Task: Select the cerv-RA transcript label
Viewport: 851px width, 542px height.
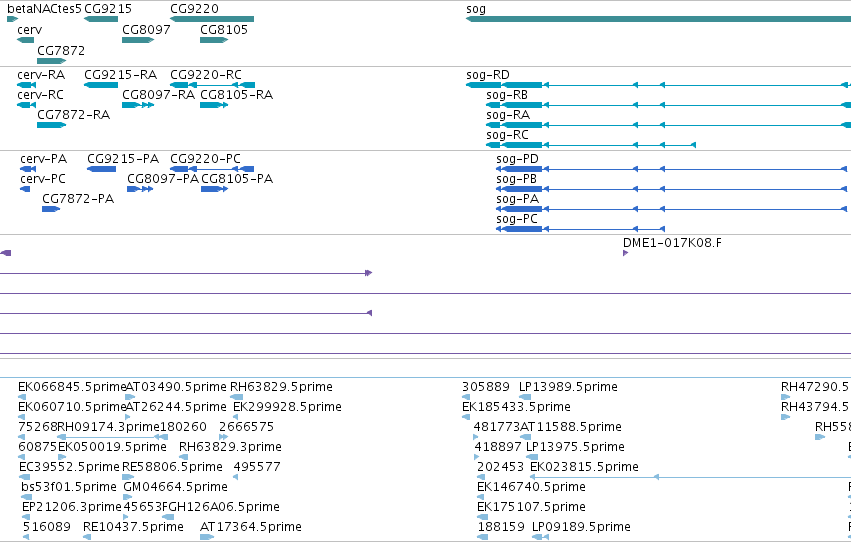Action: click(x=41, y=75)
